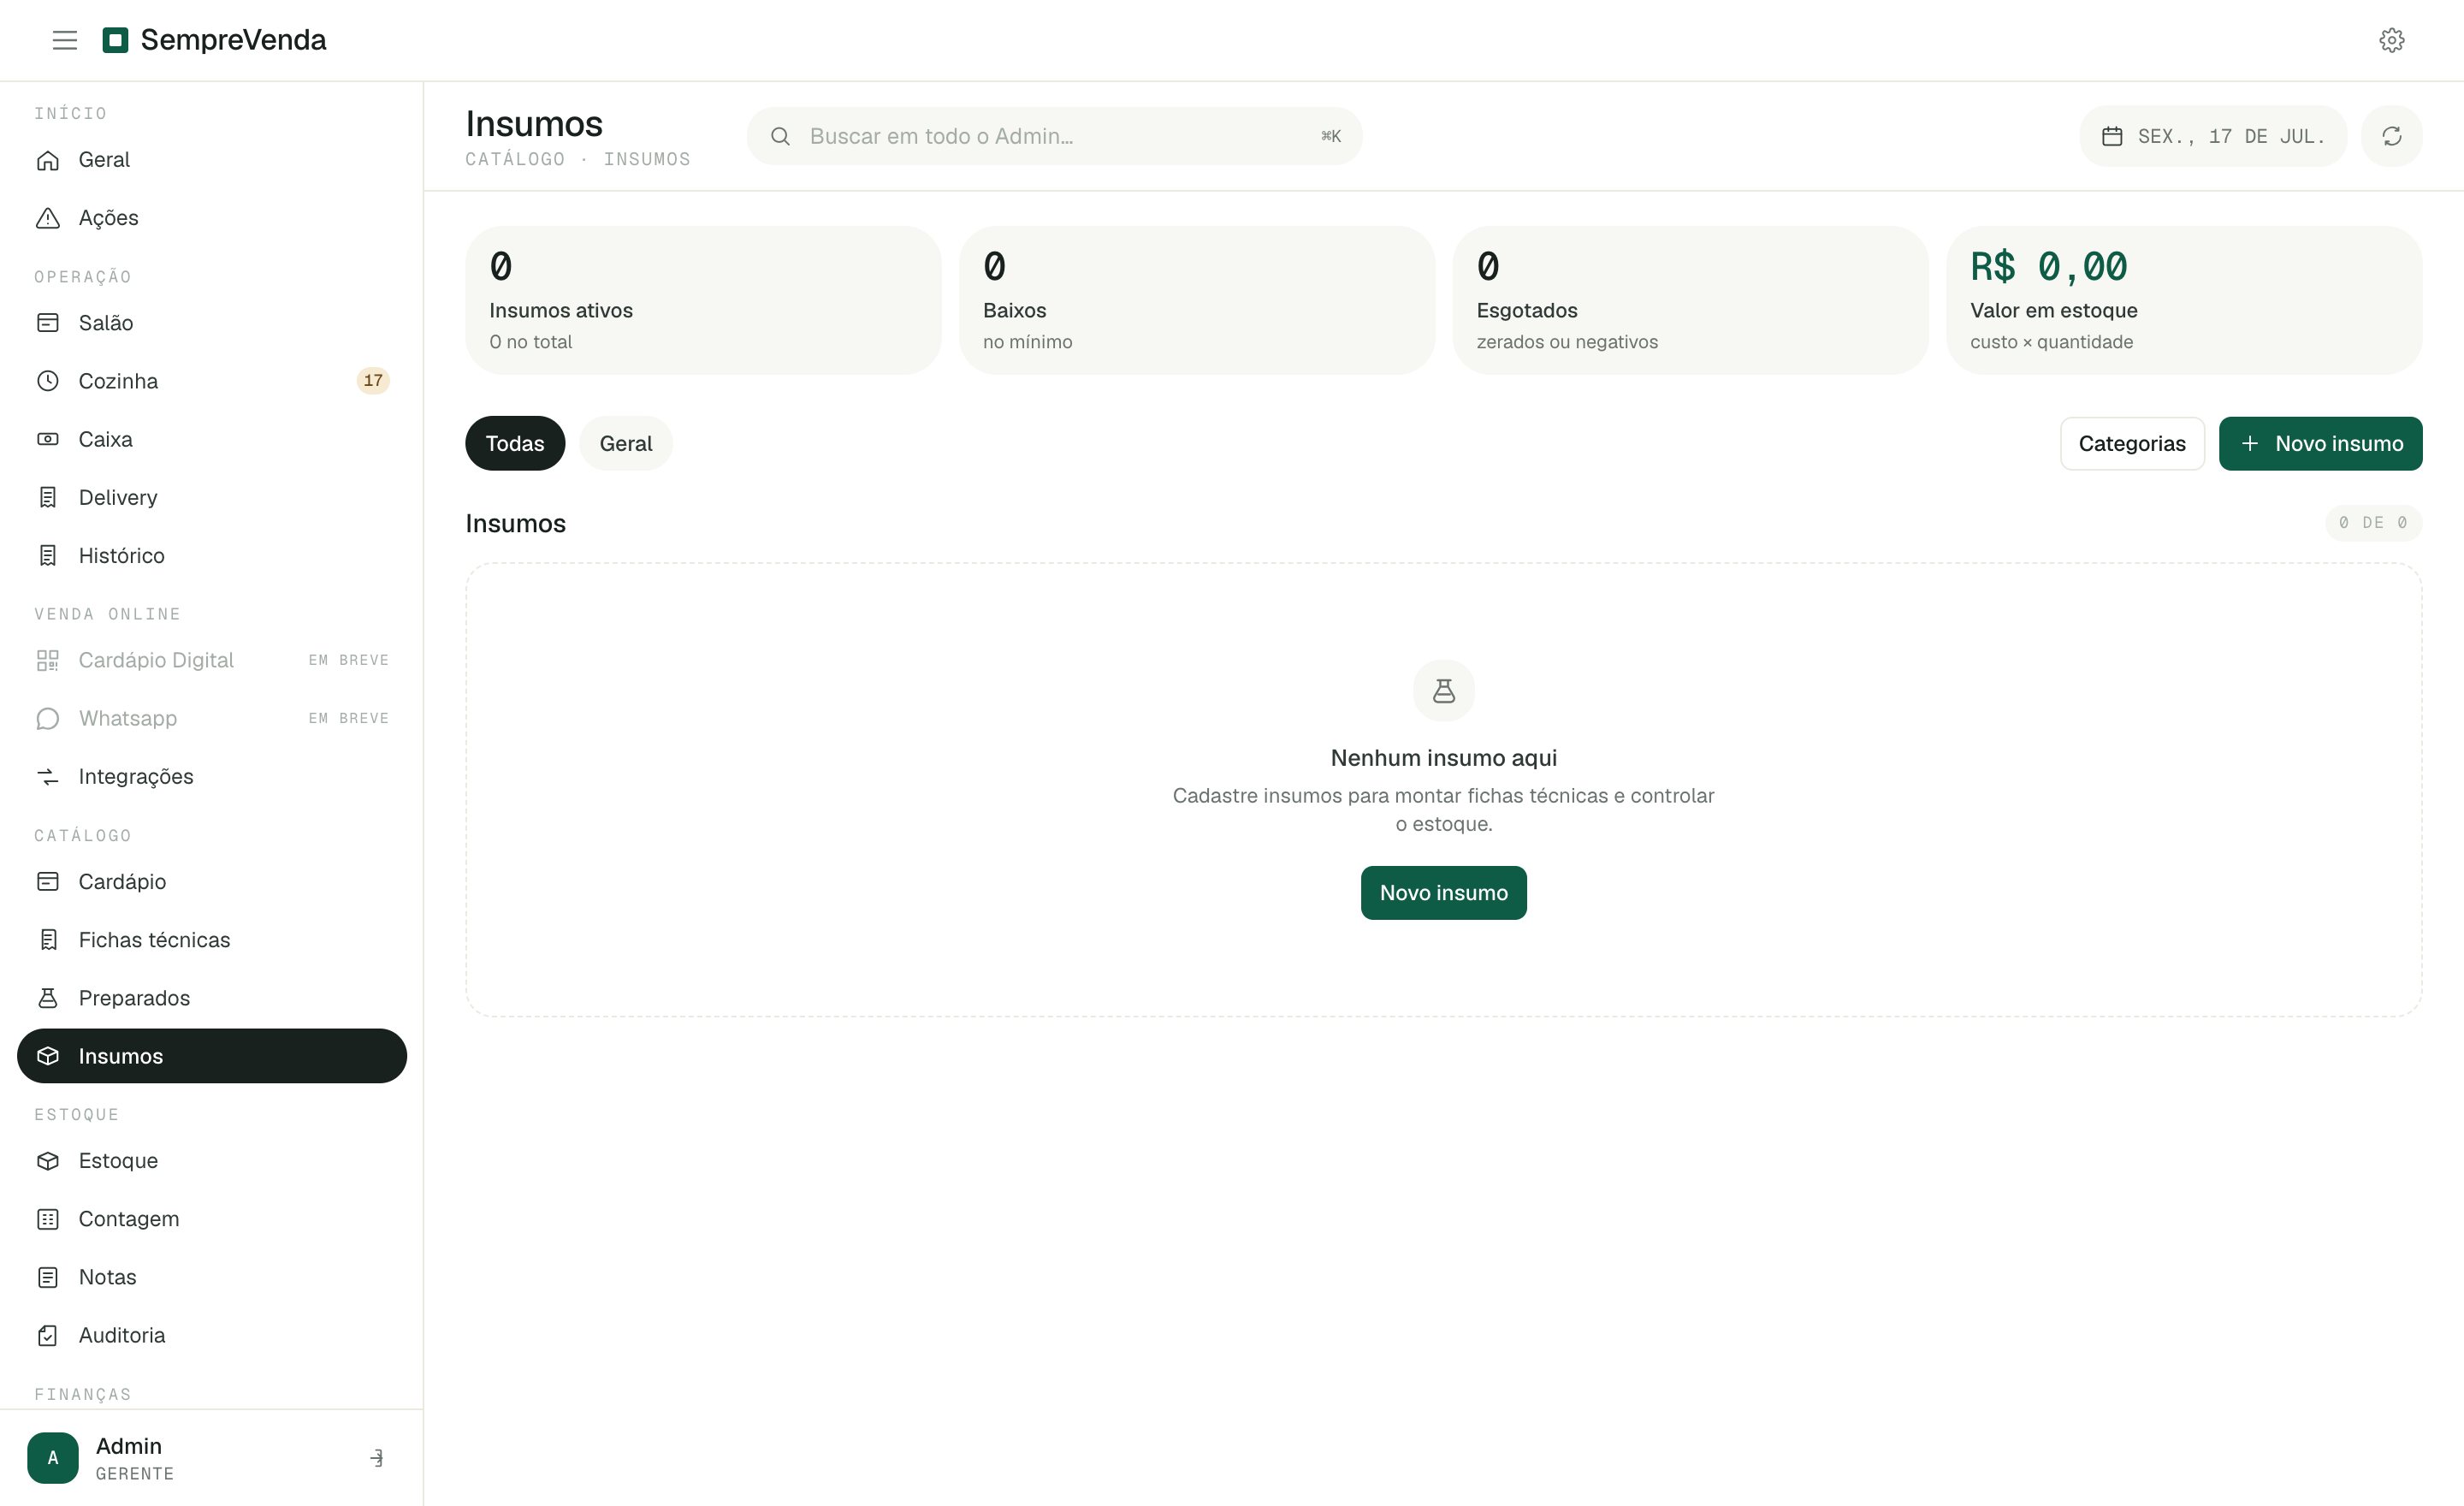
Task: Click the SempreVenda logo icon
Action: click(x=116, y=40)
